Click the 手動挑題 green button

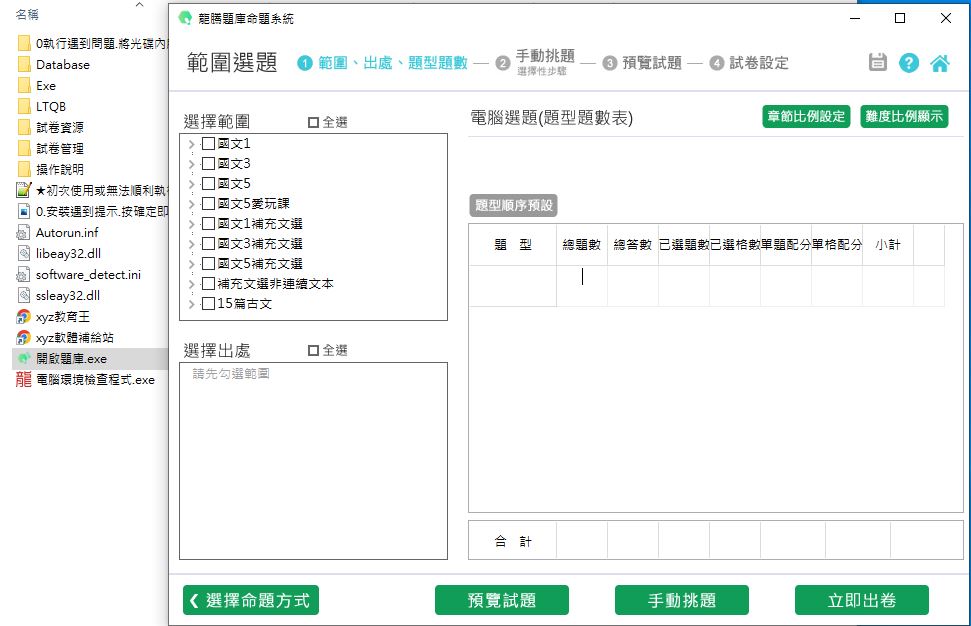click(x=682, y=600)
